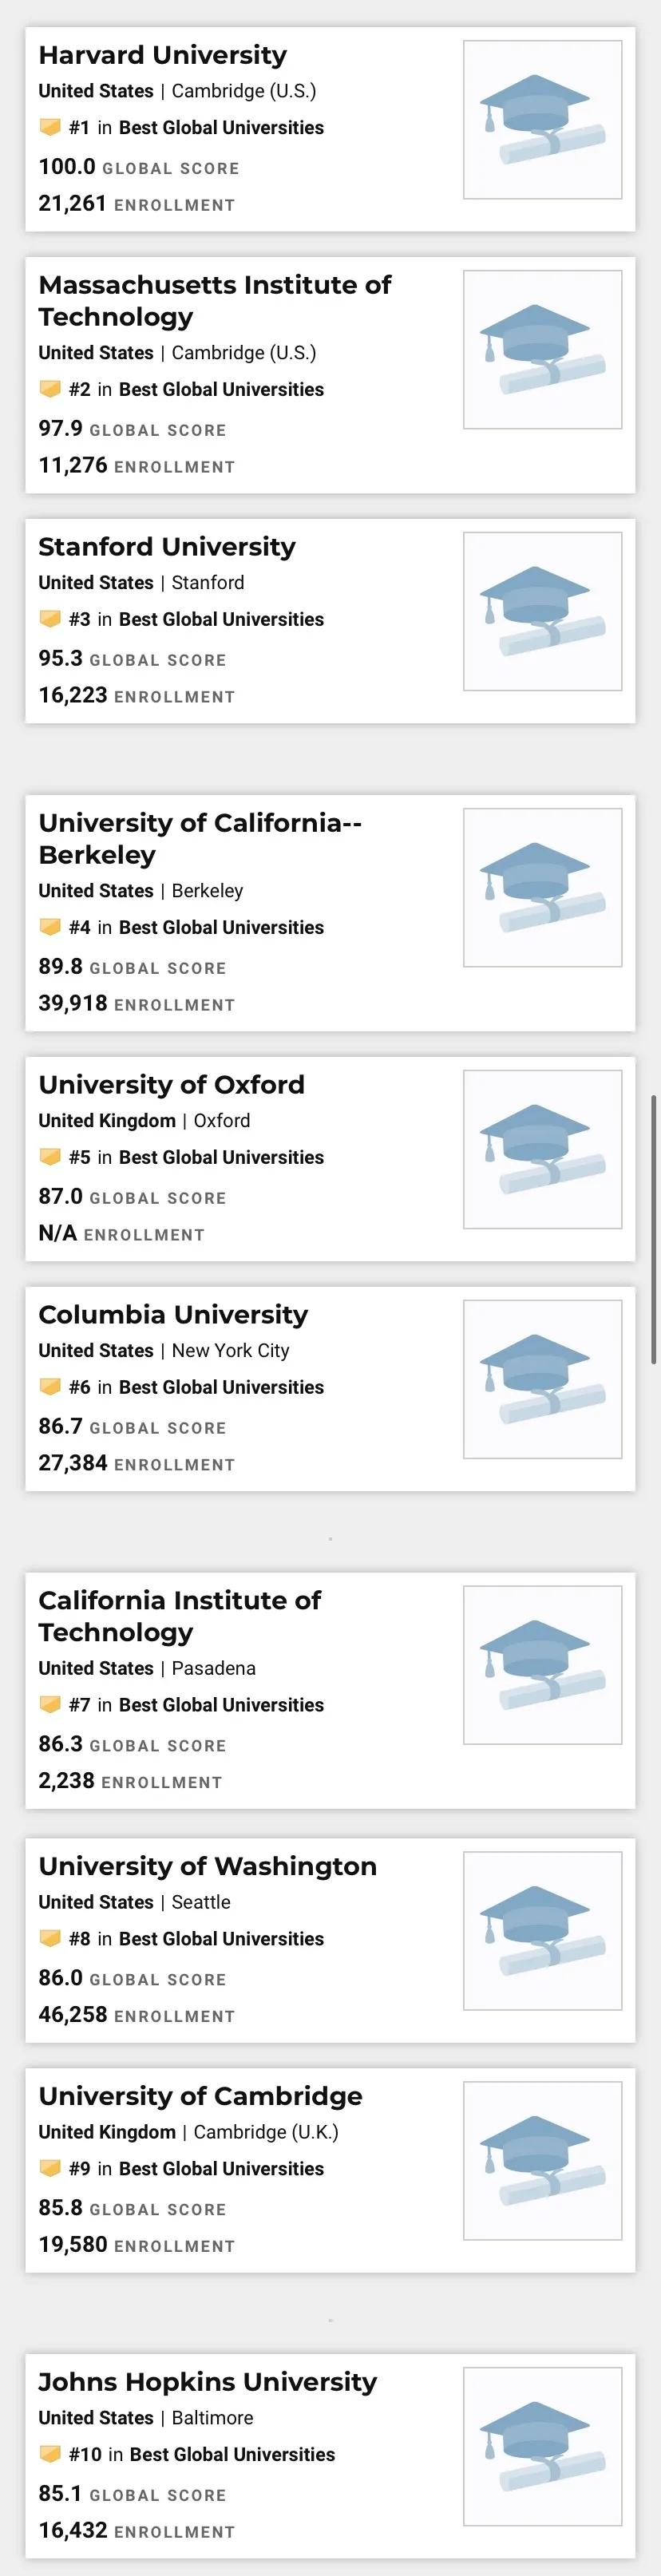Click the Harvard University graduation cap thumbnail

point(542,120)
